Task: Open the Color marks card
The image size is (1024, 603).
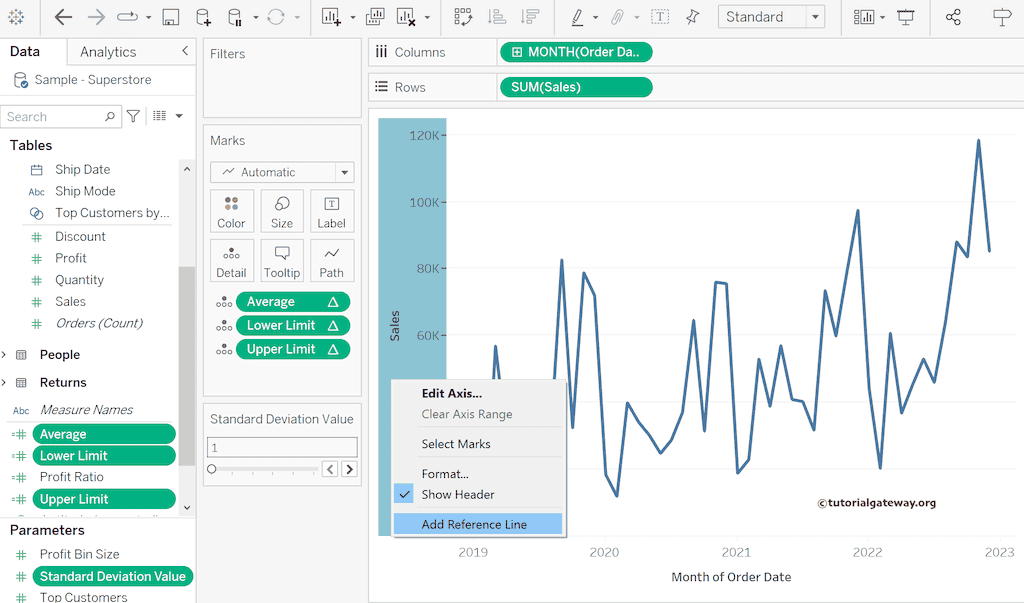Action: 231,211
